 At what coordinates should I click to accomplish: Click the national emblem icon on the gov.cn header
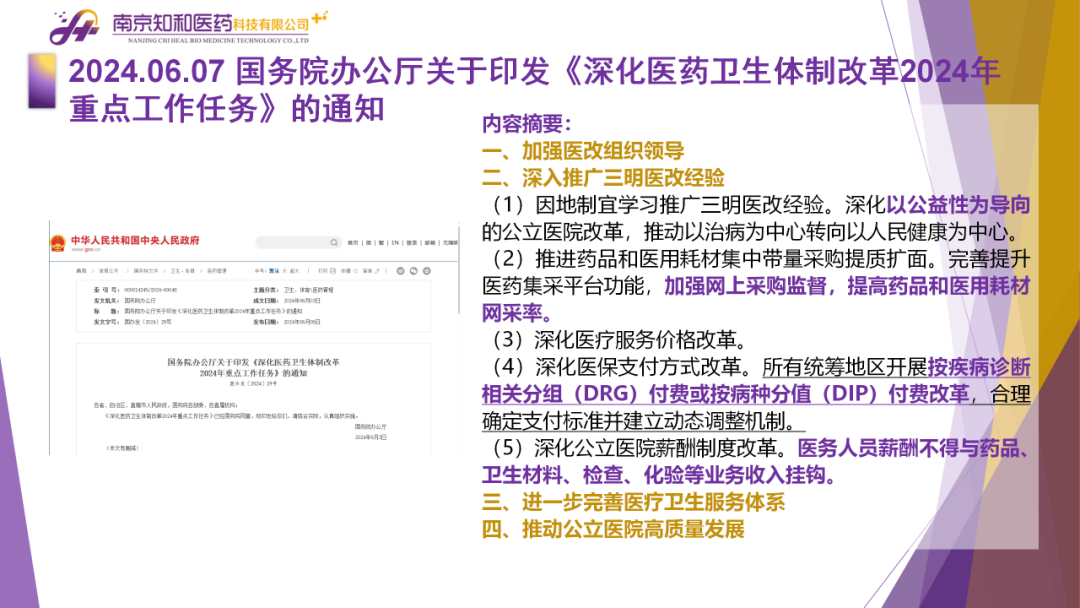point(58,243)
